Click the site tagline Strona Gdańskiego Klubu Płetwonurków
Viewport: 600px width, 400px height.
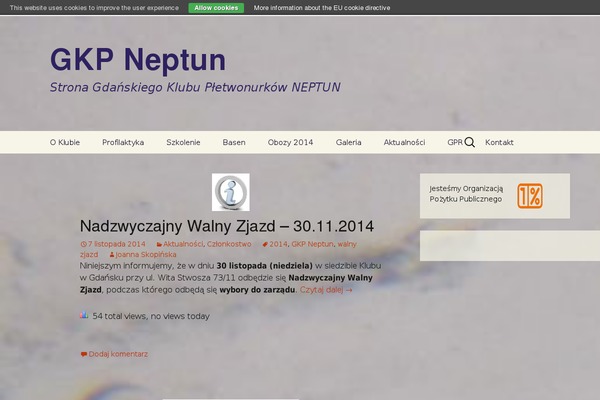coord(195,87)
